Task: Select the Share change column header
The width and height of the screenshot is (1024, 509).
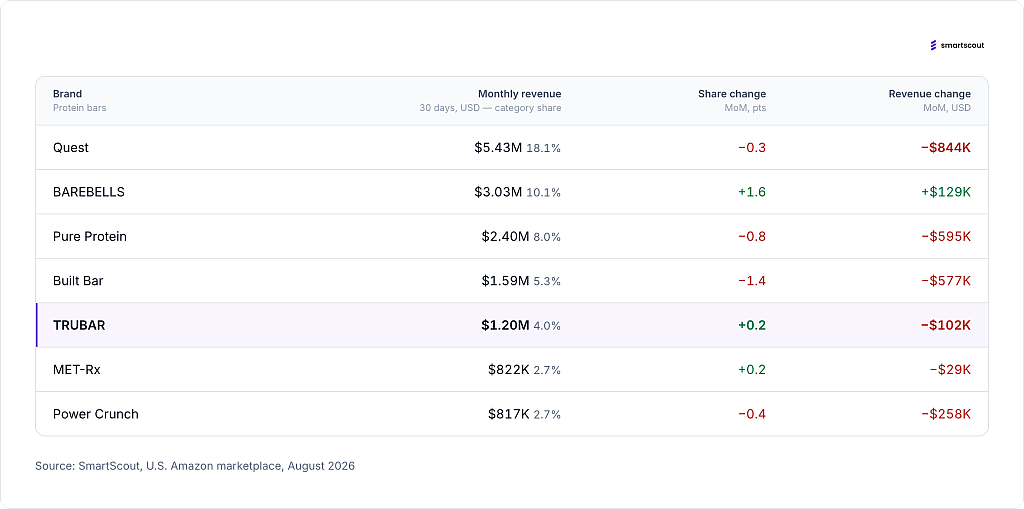Action: pyautogui.click(x=731, y=94)
